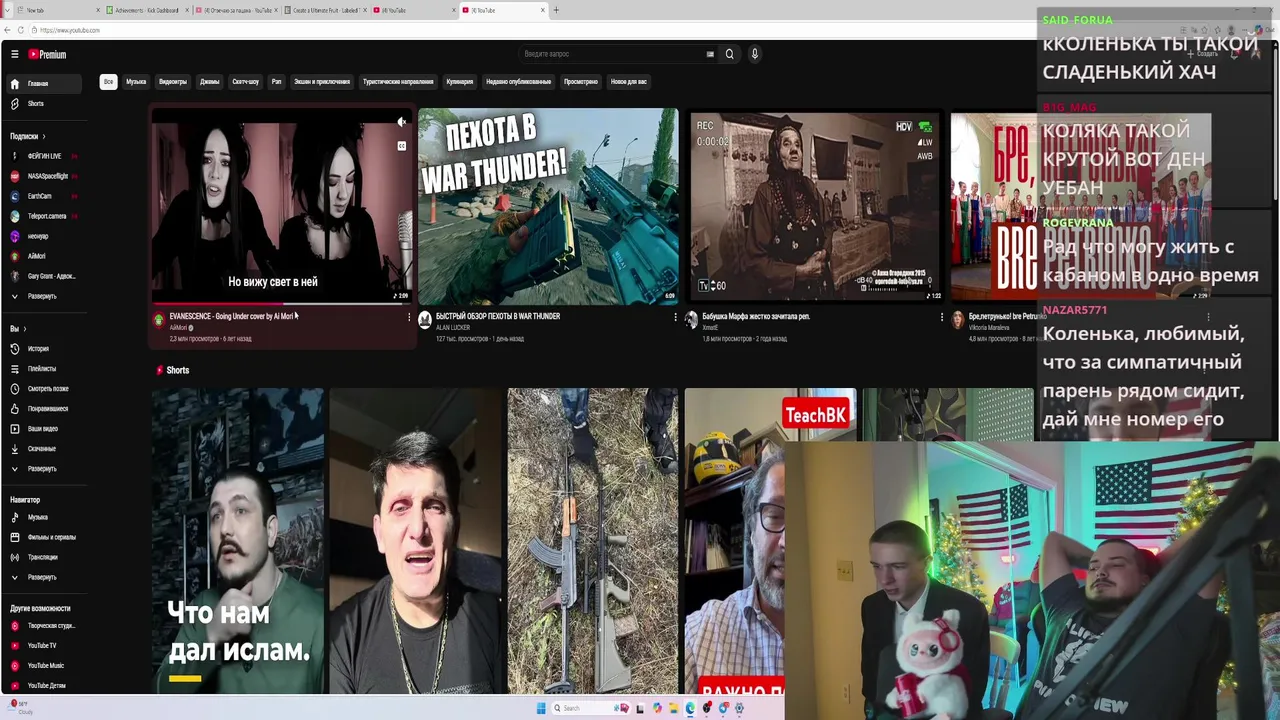
Task: Select the Экшен и приключения chip
Action: tap(322, 82)
